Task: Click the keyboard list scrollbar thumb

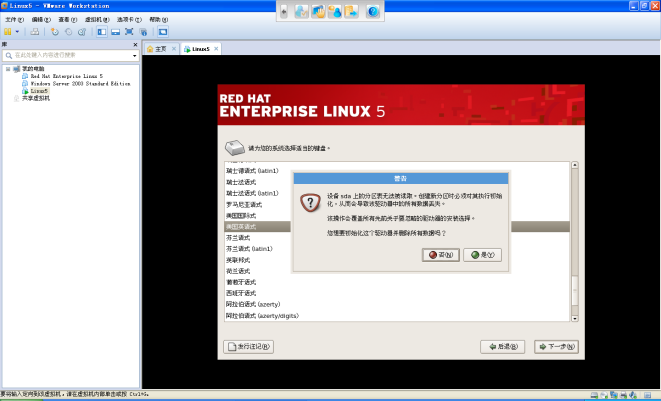Action: (575, 291)
